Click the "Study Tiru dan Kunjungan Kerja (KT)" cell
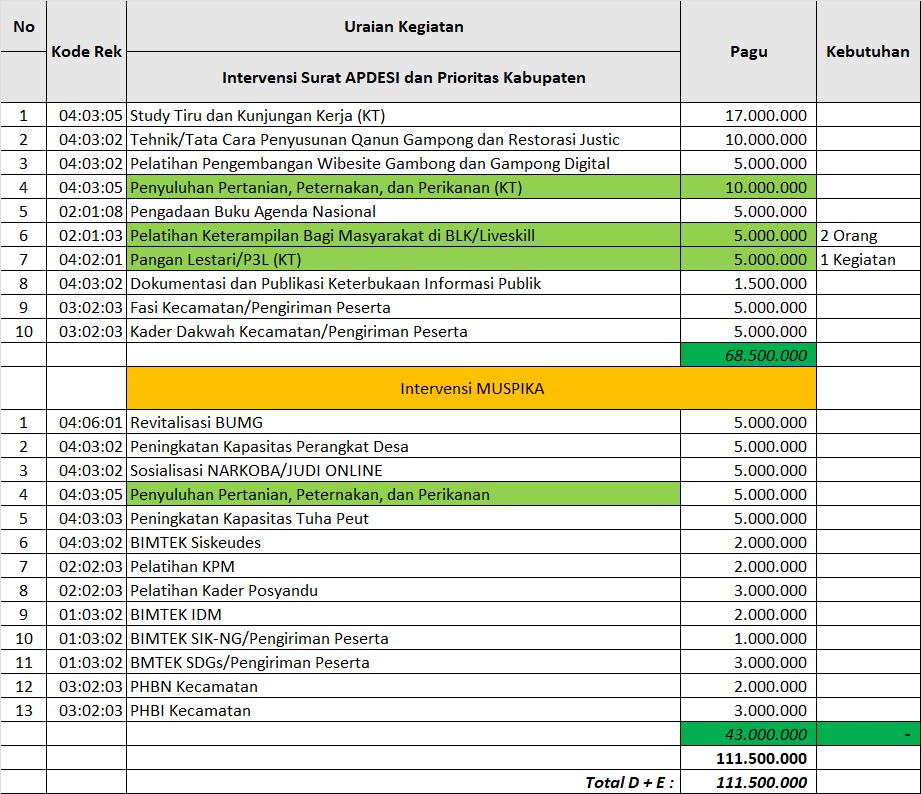 [x=403, y=115]
